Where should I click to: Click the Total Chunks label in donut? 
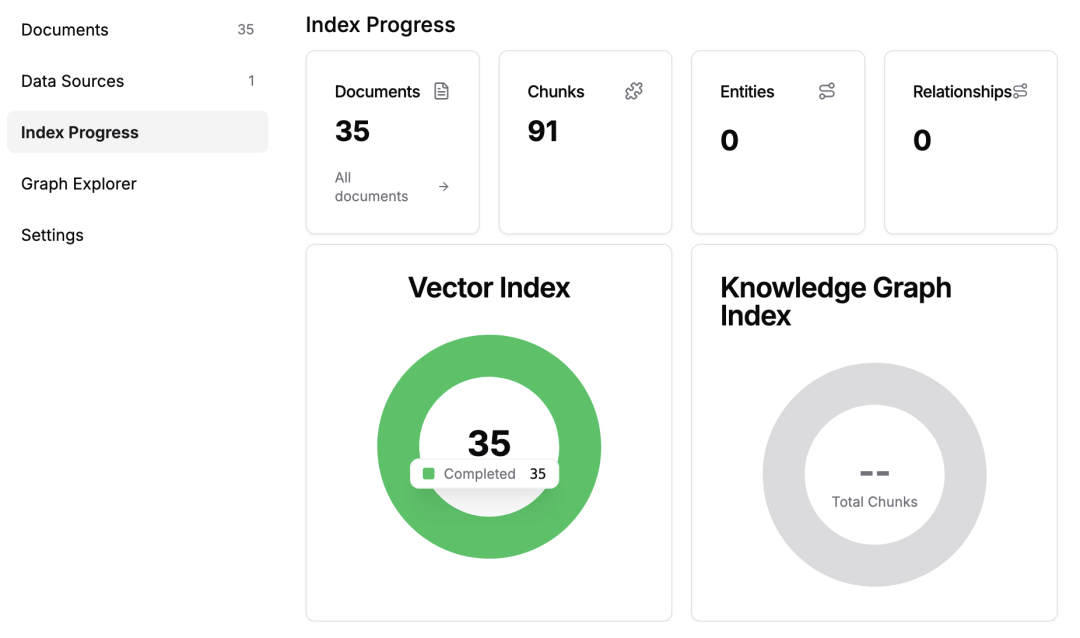tap(874, 502)
